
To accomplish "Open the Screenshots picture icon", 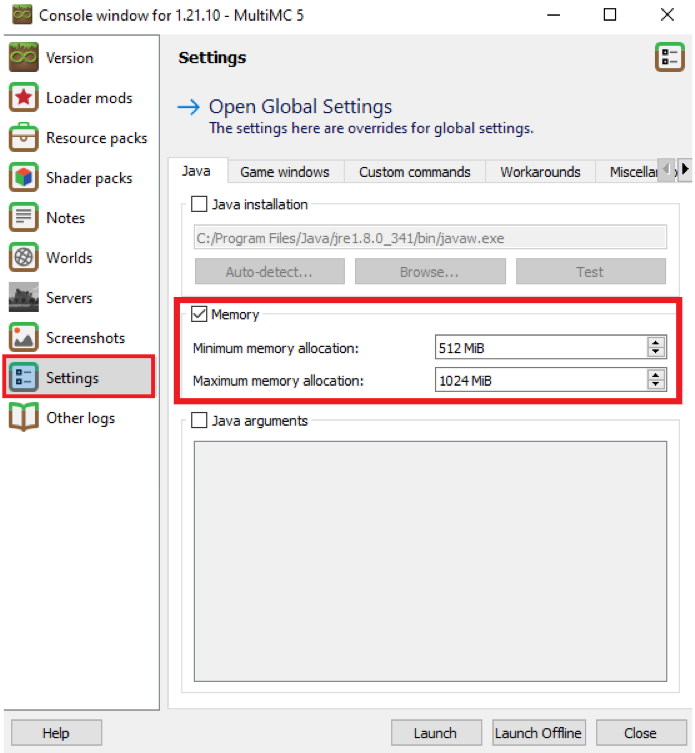I will 23,338.
